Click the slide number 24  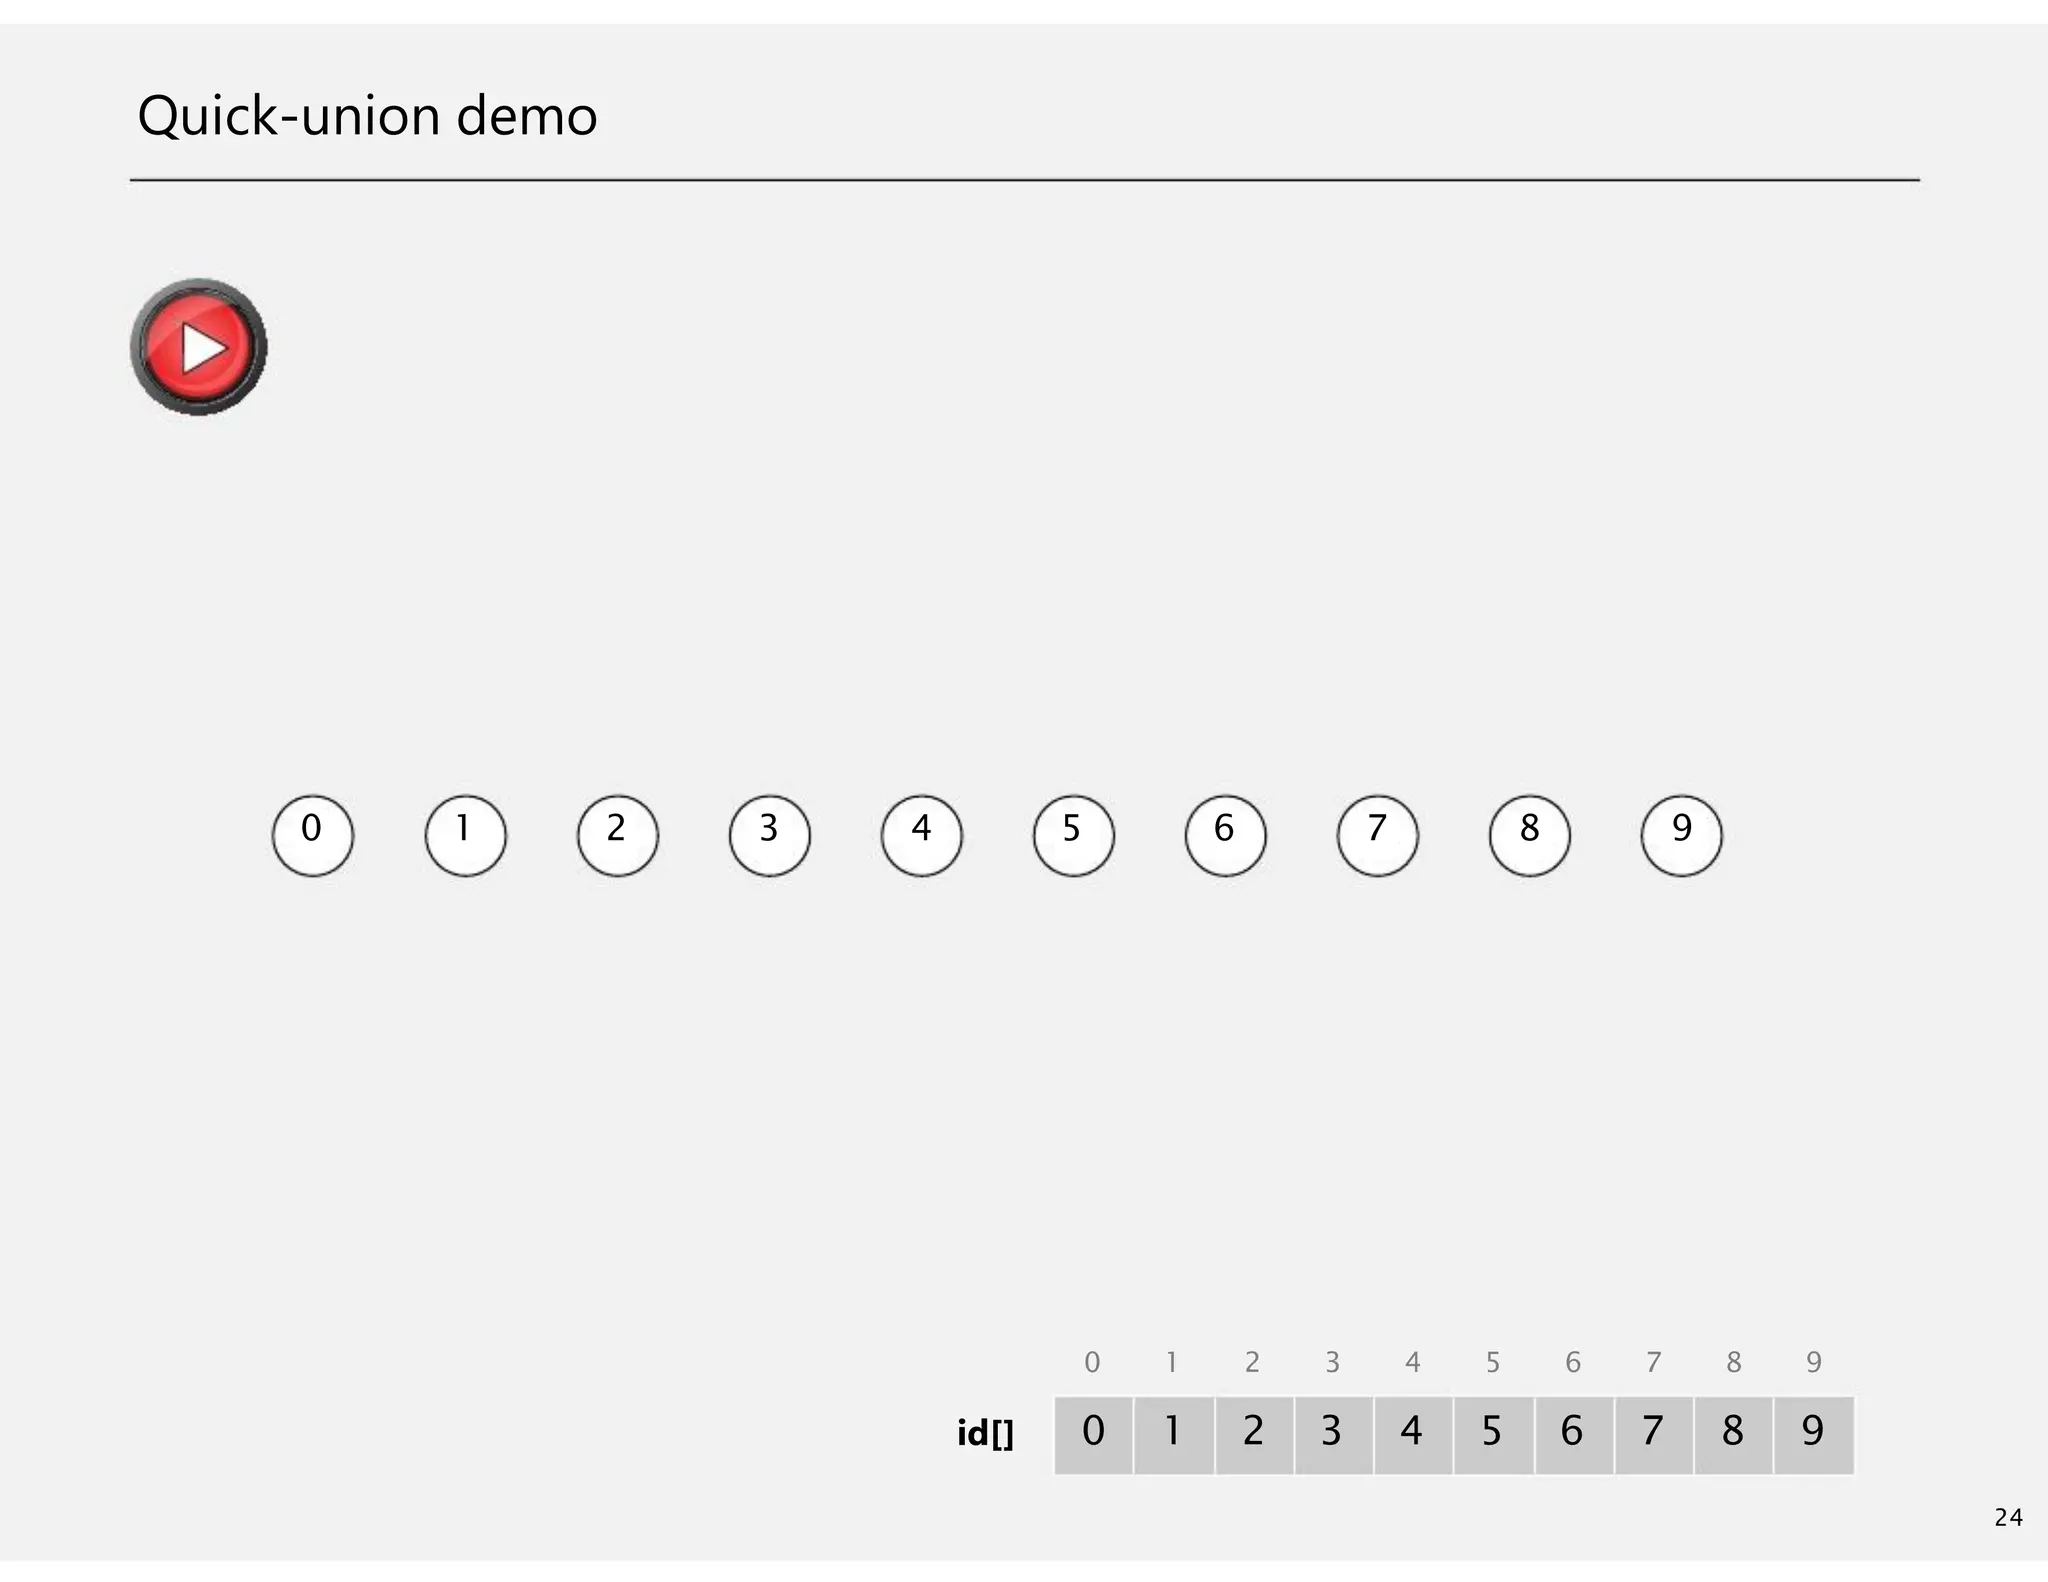pyautogui.click(x=2008, y=1518)
